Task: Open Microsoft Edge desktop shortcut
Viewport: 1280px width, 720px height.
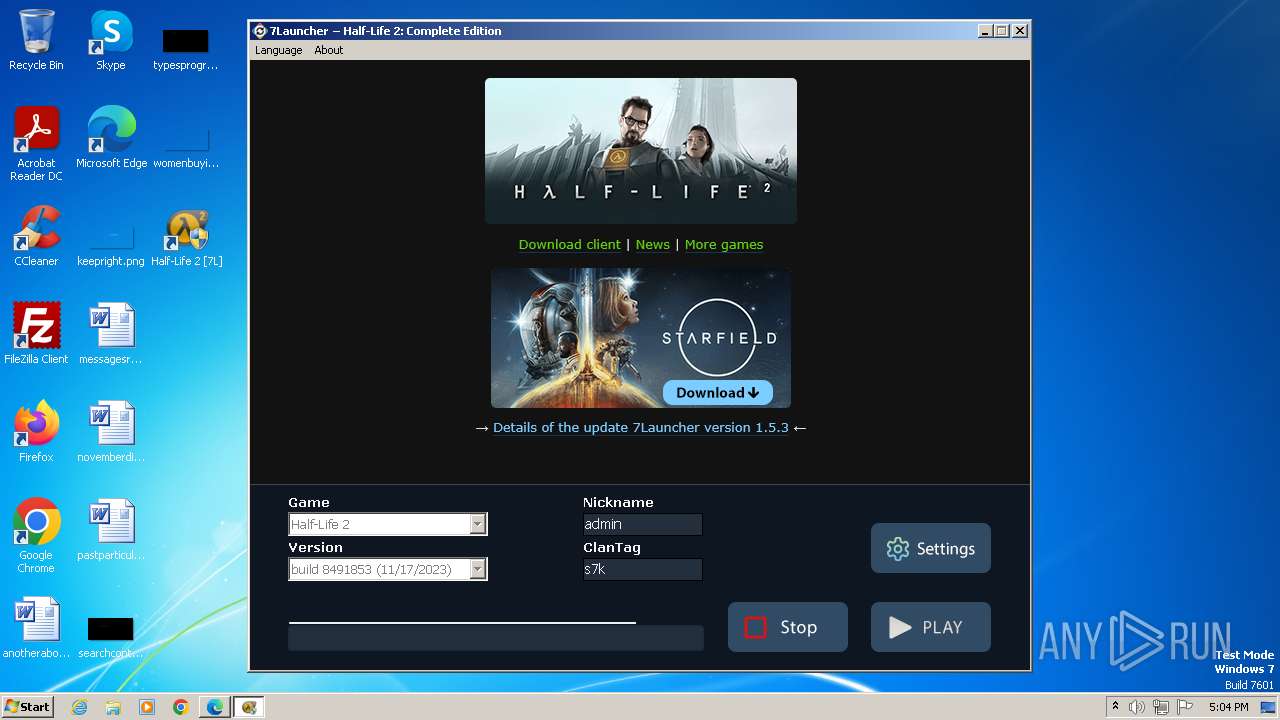Action: pyautogui.click(x=111, y=138)
